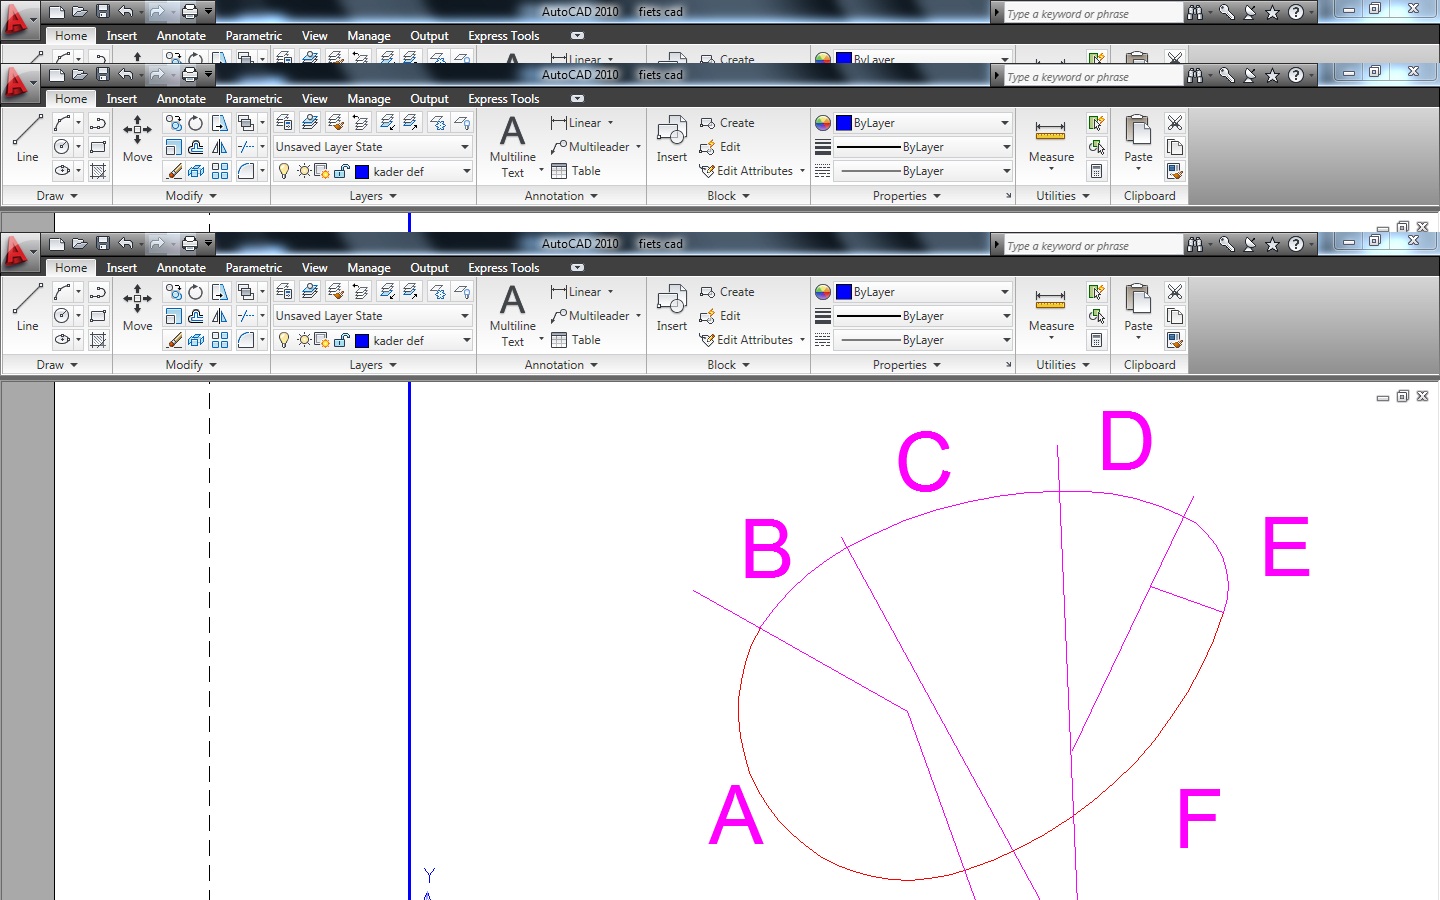Choose the Move tool in the lowest ribbon
Viewport: 1440px width, 900px height.
pyautogui.click(x=137, y=306)
